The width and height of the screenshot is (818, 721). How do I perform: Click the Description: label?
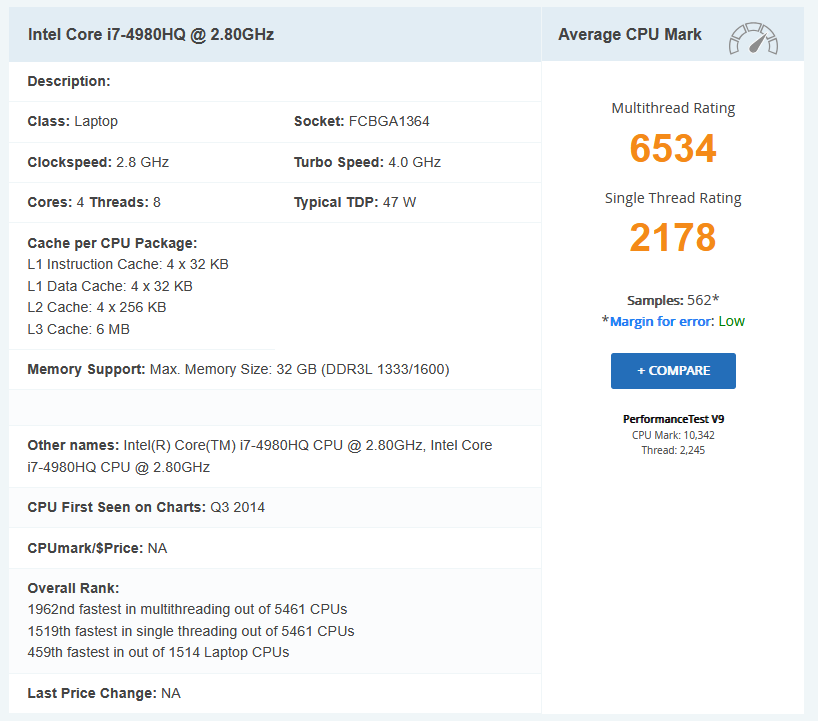coord(69,81)
